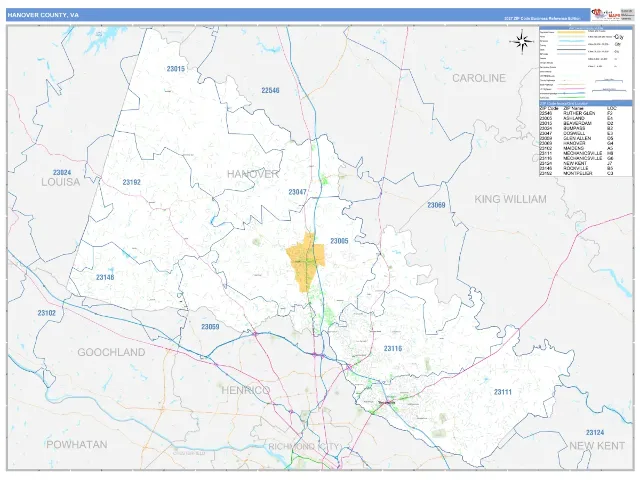Image resolution: width=640 pixels, height=480 pixels.
Task: Click BEAVERDAM row in ZIP index
Action: pyautogui.click(x=577, y=123)
